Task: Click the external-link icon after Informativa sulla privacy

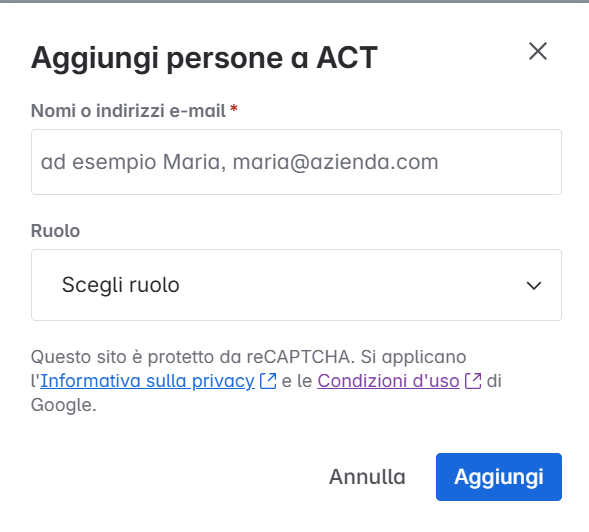Action: tap(268, 381)
